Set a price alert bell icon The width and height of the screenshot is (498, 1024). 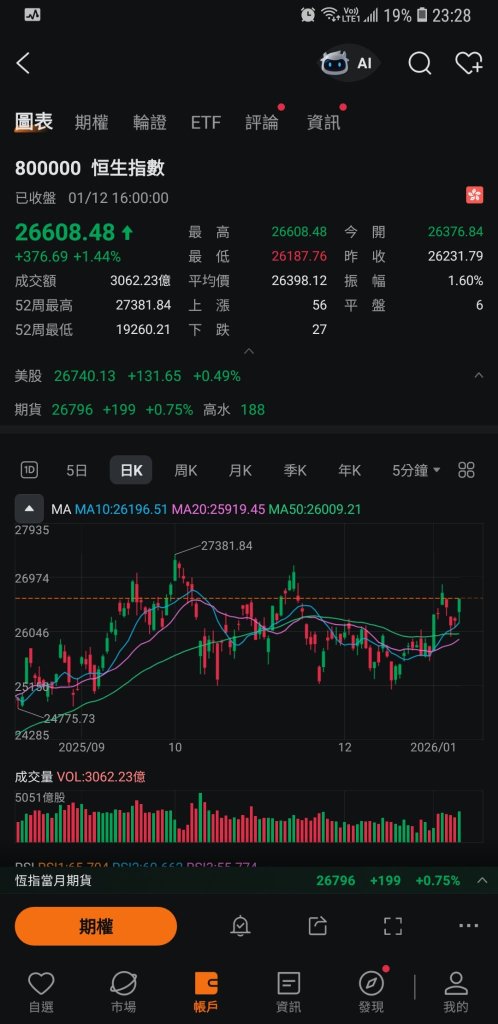[x=240, y=925]
